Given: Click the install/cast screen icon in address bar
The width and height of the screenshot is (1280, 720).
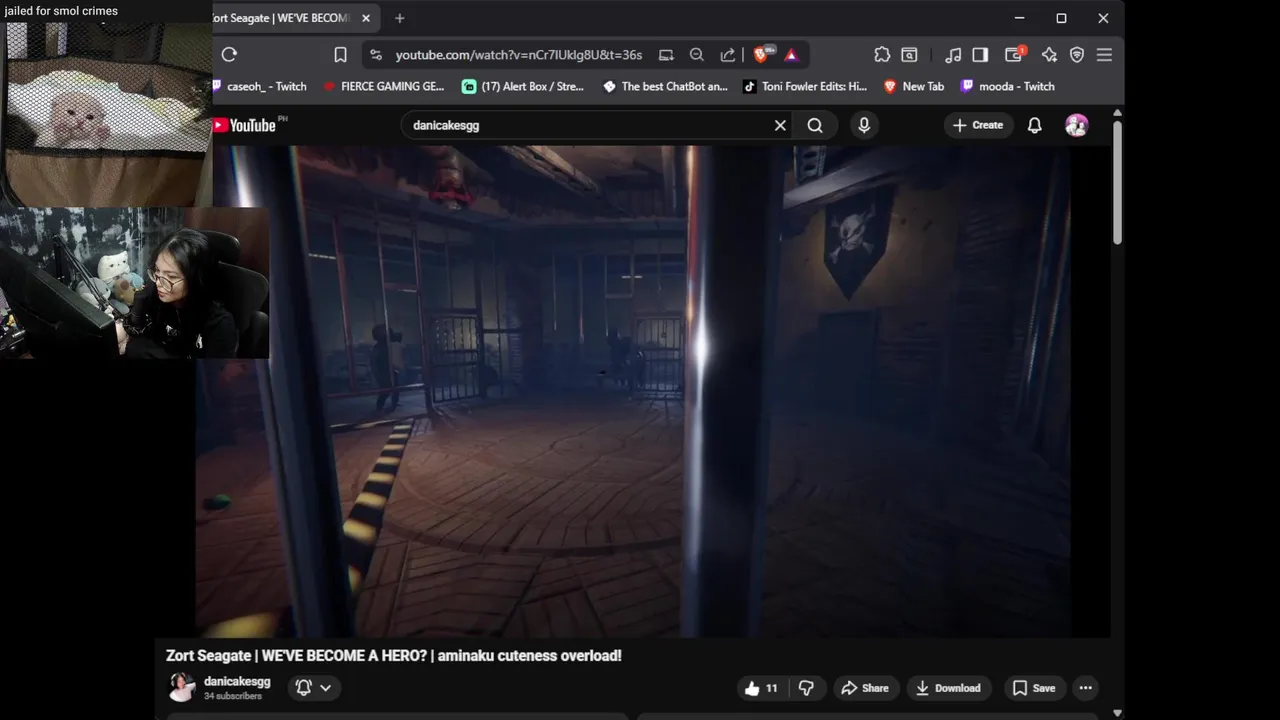Looking at the screenshot, I should (x=666, y=55).
